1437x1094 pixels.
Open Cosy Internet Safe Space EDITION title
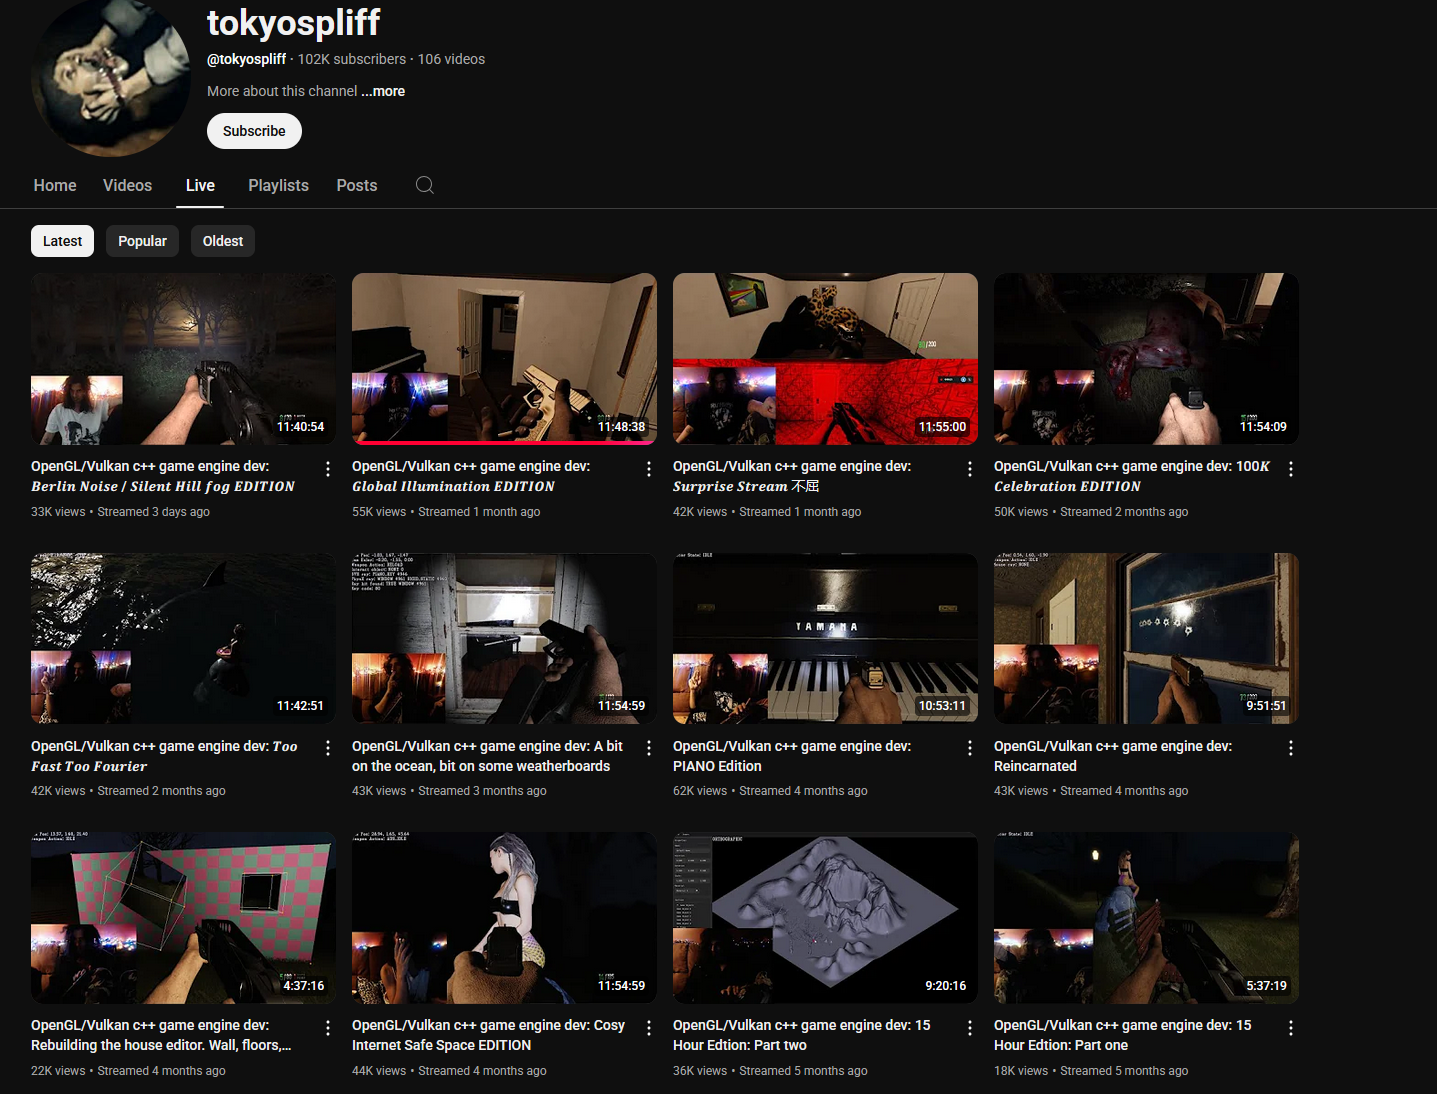point(488,1035)
